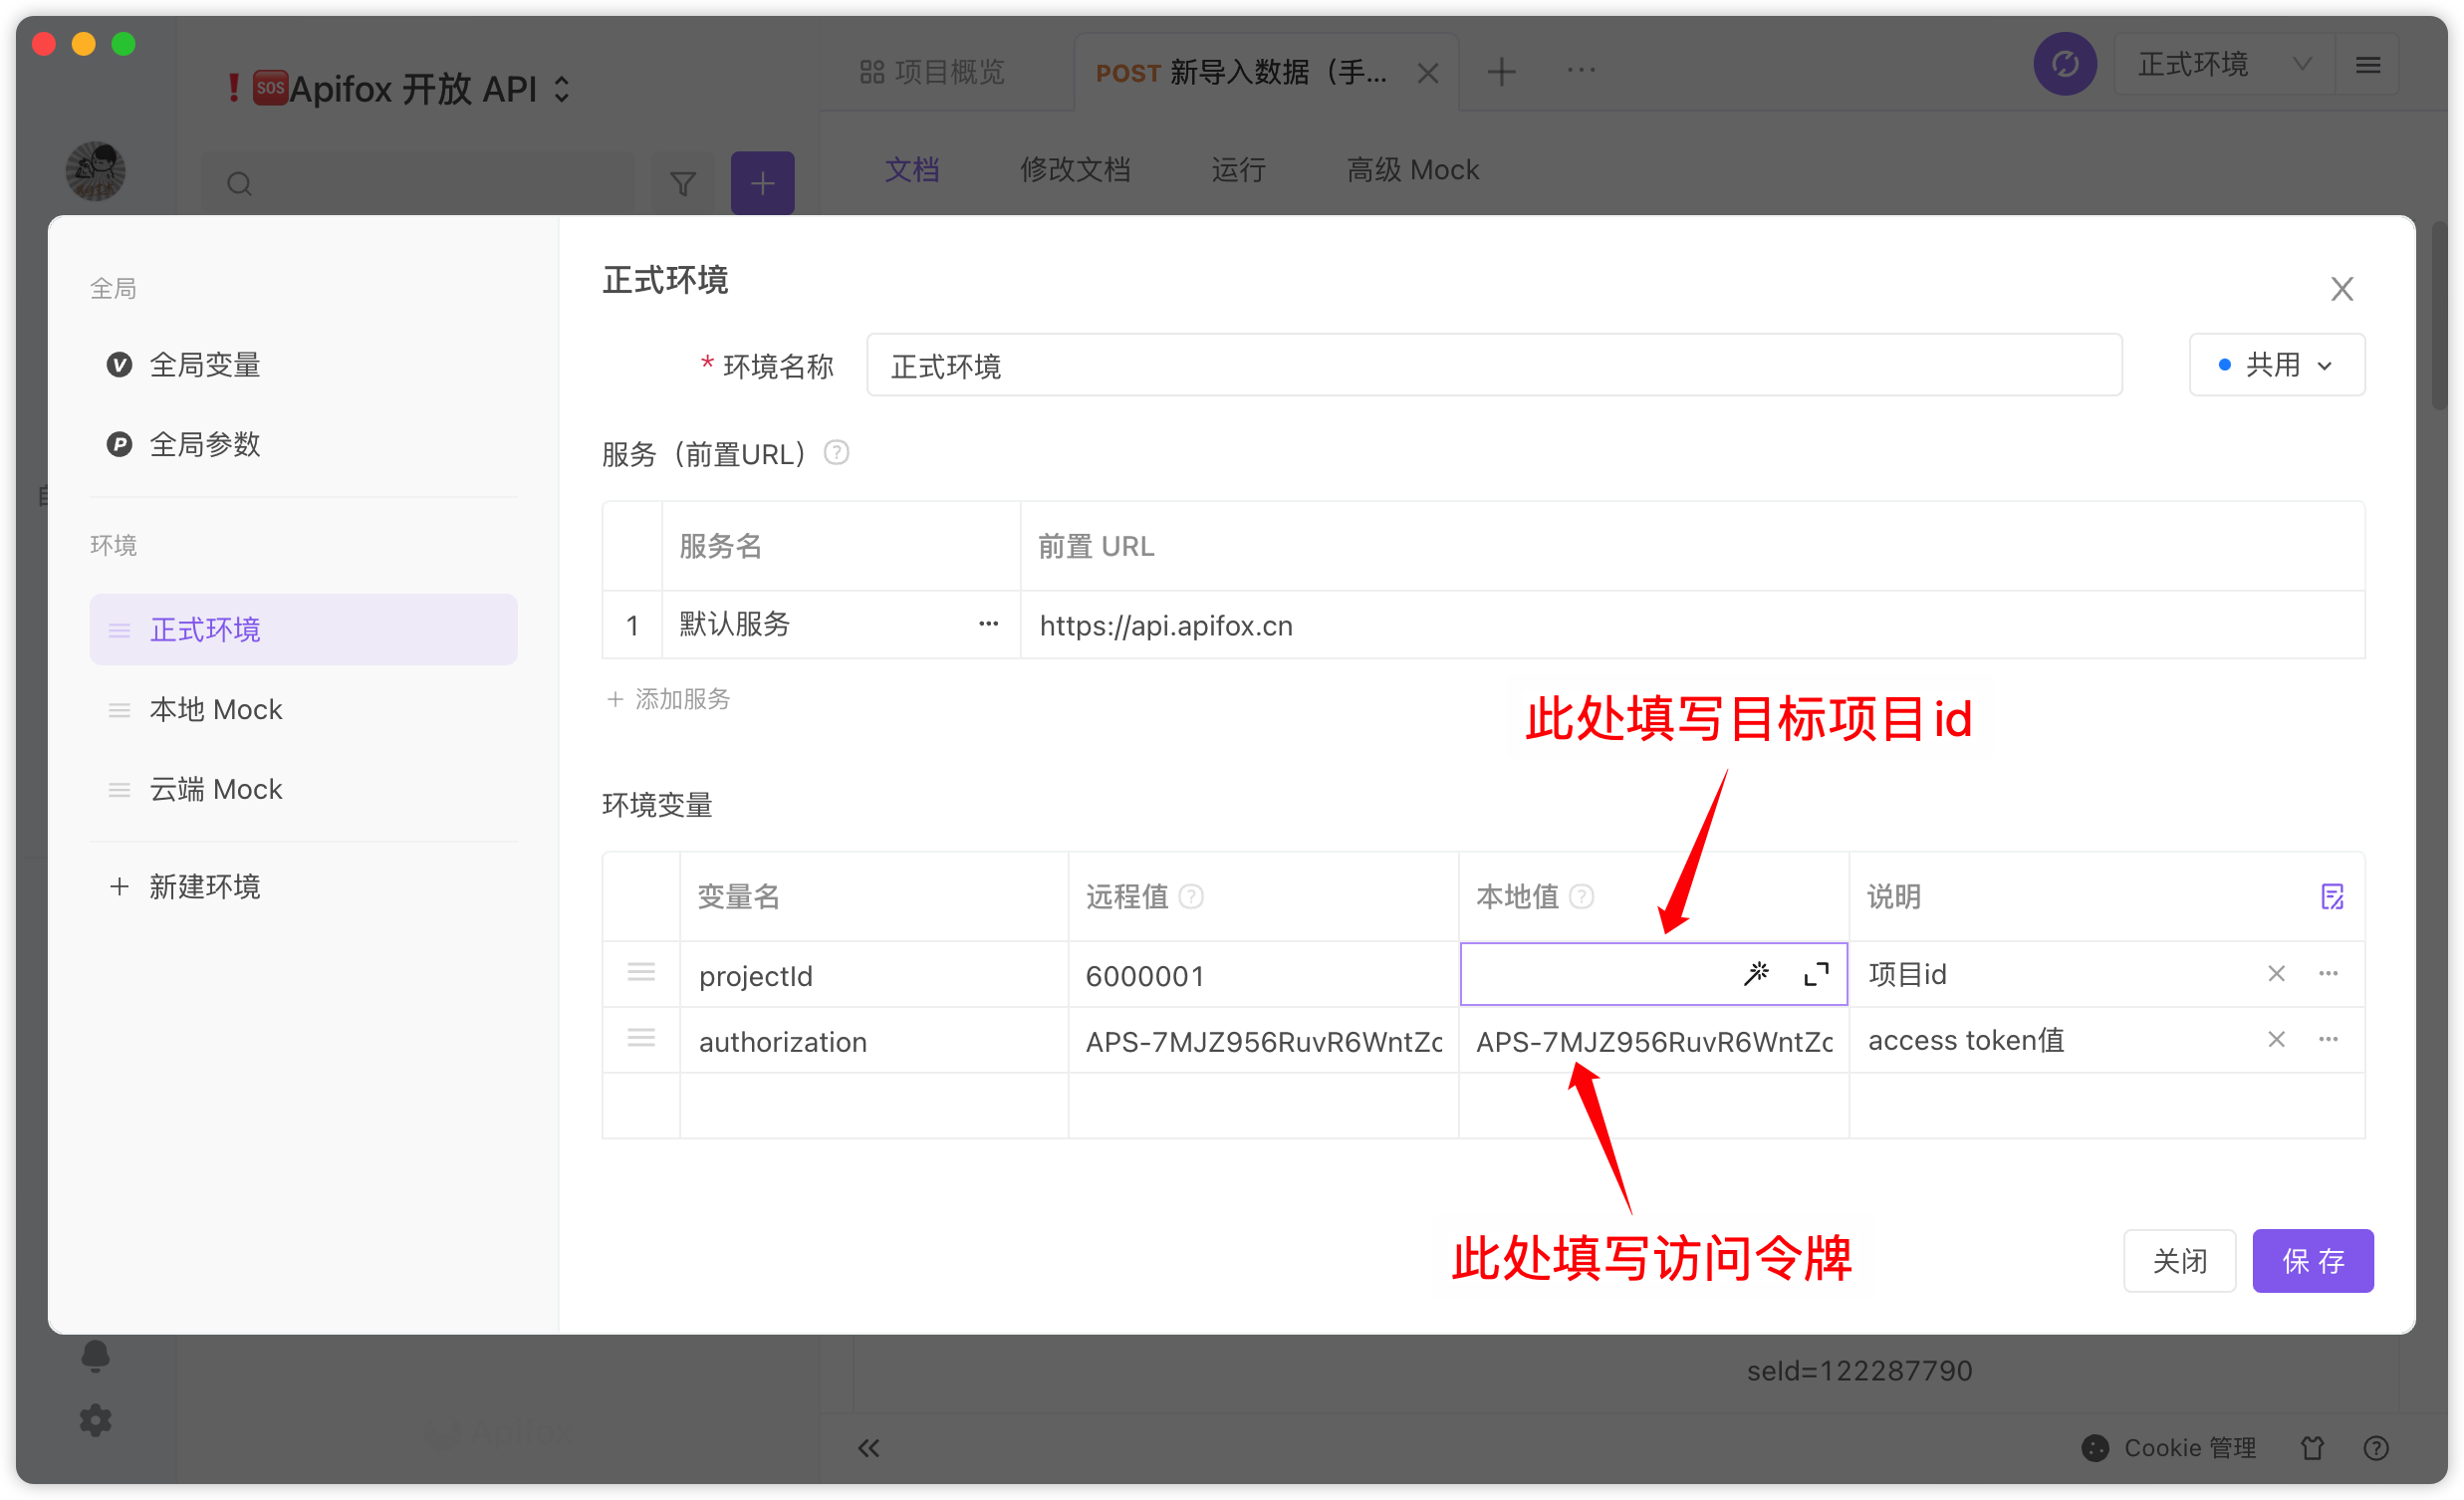
Task: Click the magic wand icon in projectId local value
Action: click(1757, 973)
